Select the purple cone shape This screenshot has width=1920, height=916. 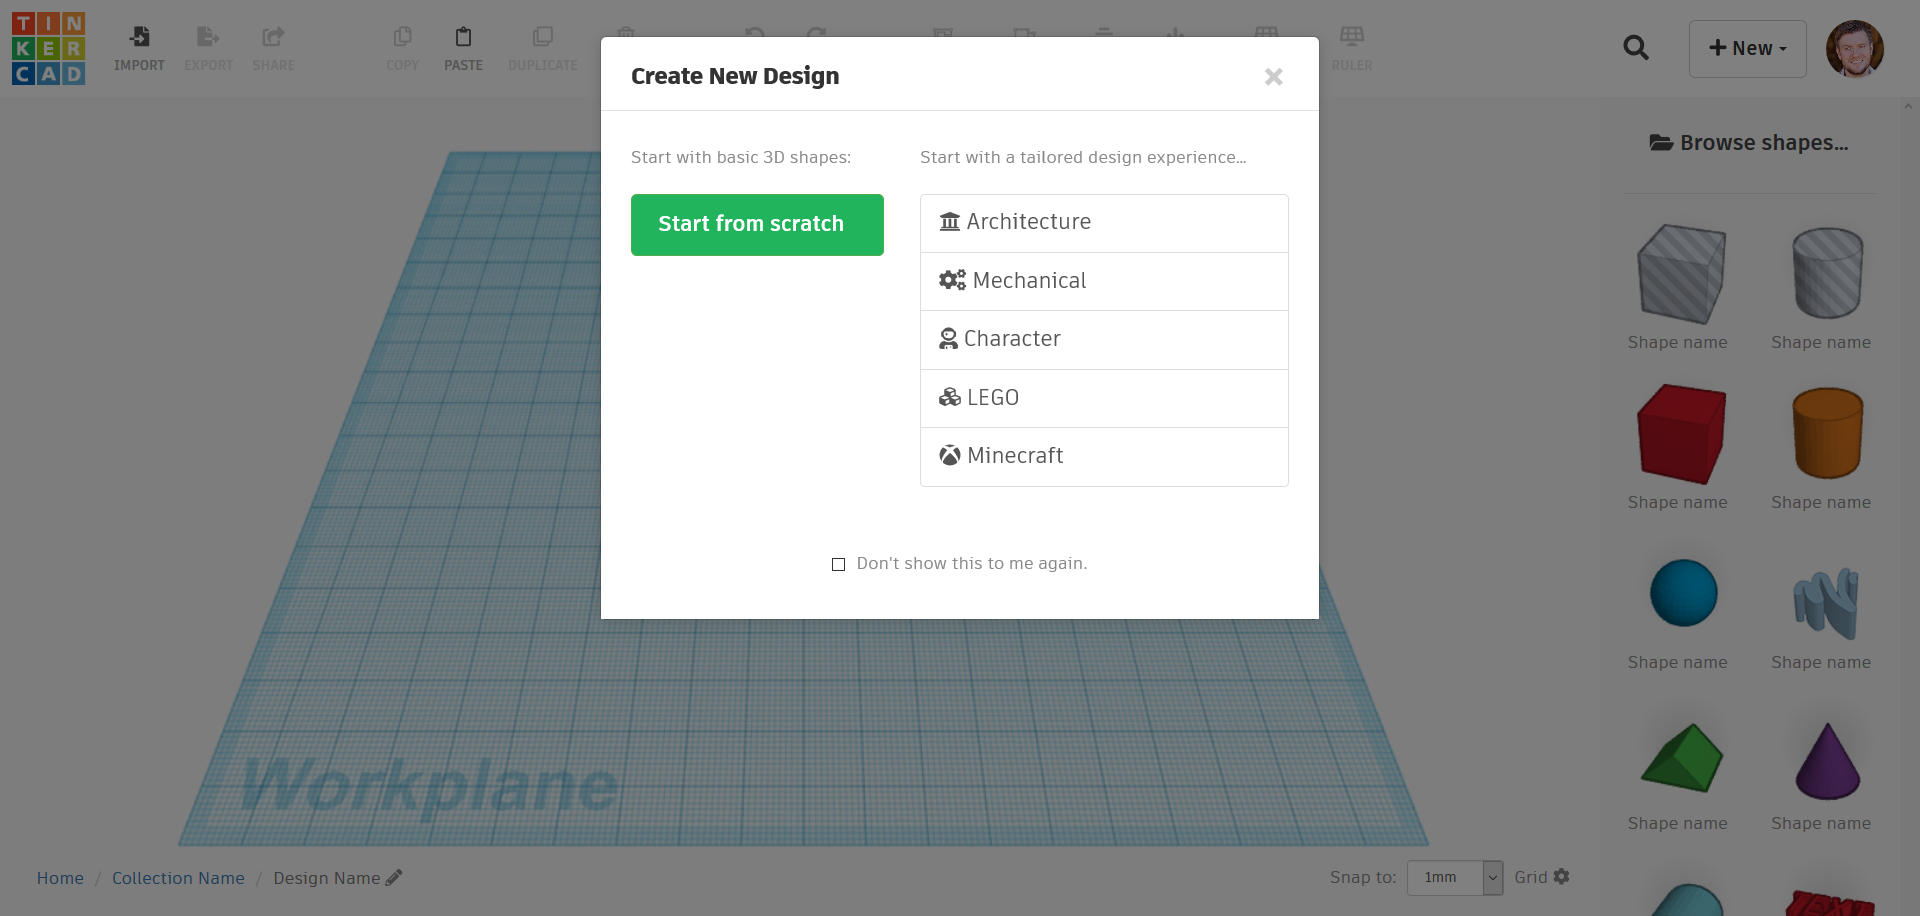tap(1827, 761)
